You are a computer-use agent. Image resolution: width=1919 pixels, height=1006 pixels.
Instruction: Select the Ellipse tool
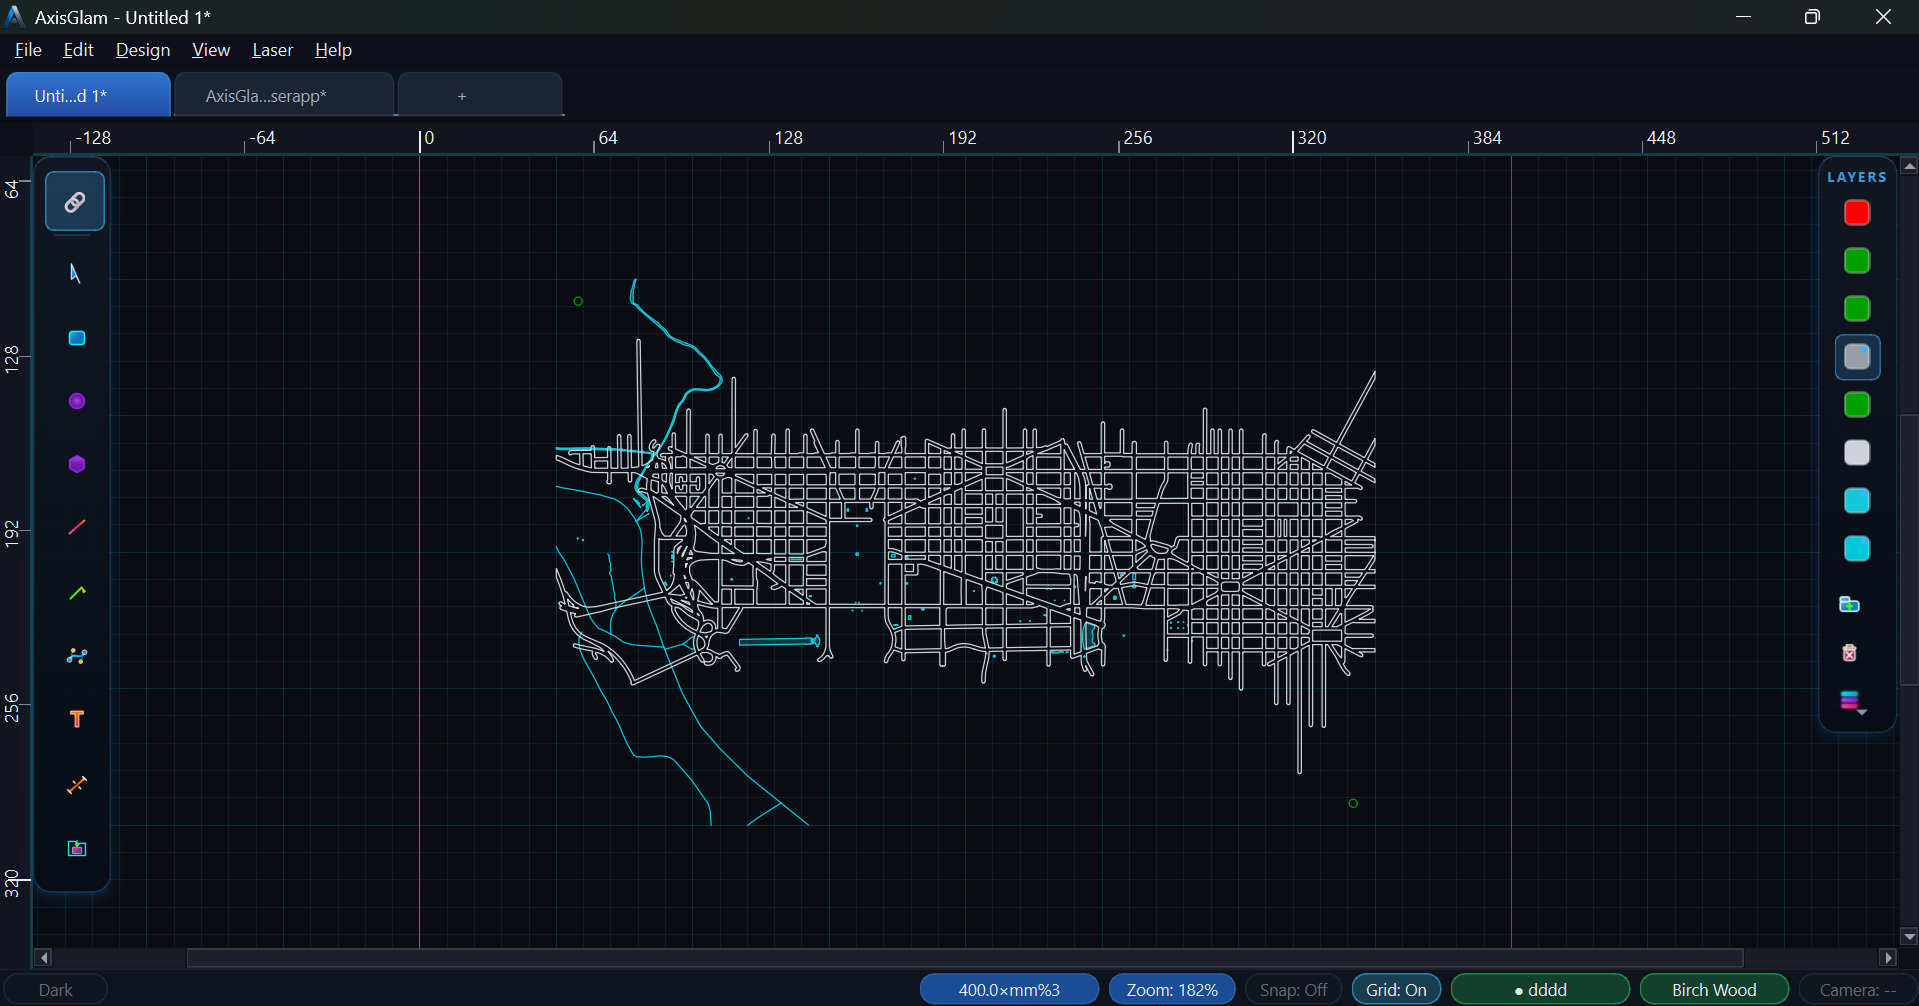[75, 400]
